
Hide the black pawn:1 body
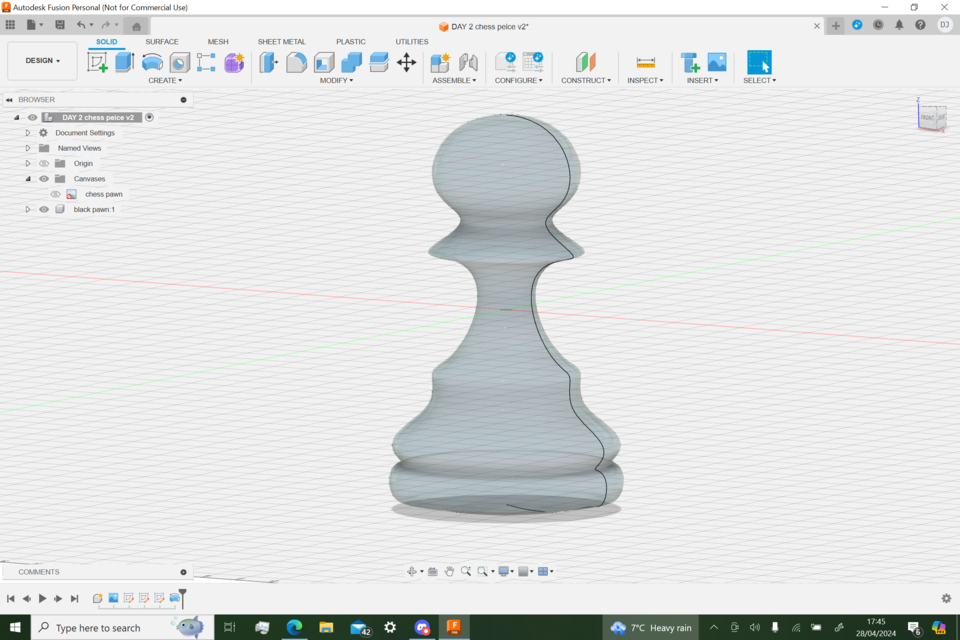[x=43, y=209]
